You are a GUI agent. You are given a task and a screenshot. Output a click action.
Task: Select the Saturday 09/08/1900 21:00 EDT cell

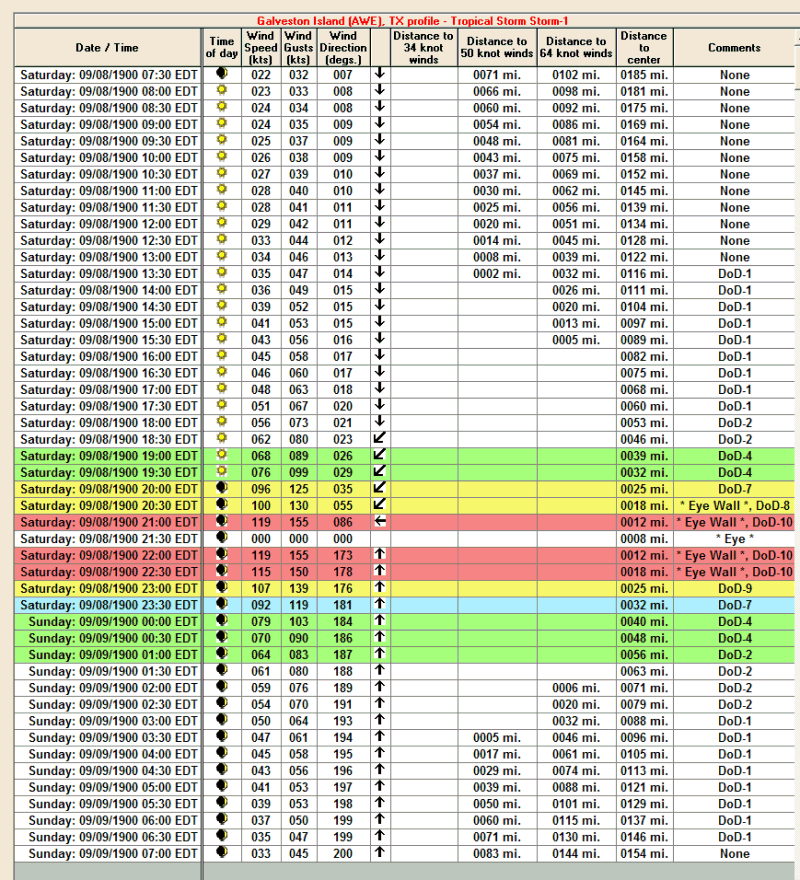pyautogui.click(x=108, y=522)
